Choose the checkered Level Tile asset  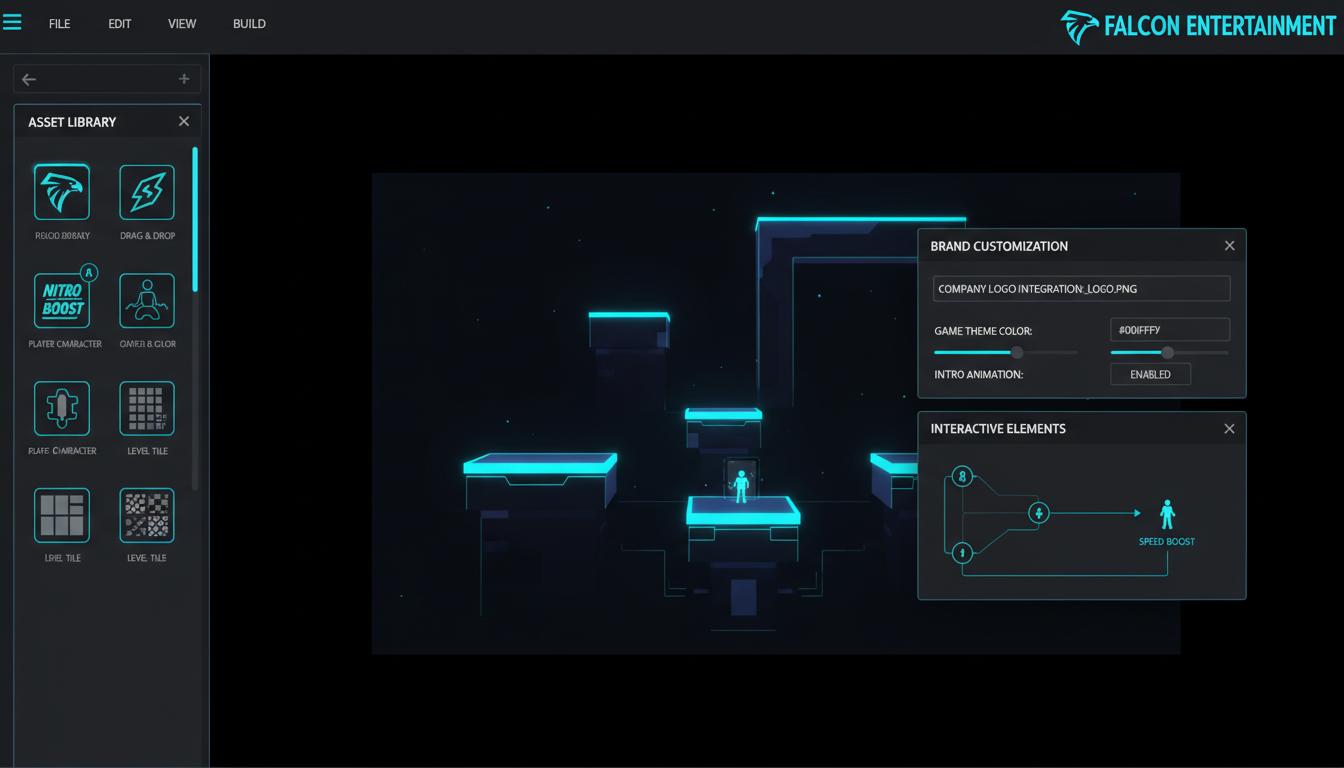pyautogui.click(x=147, y=515)
